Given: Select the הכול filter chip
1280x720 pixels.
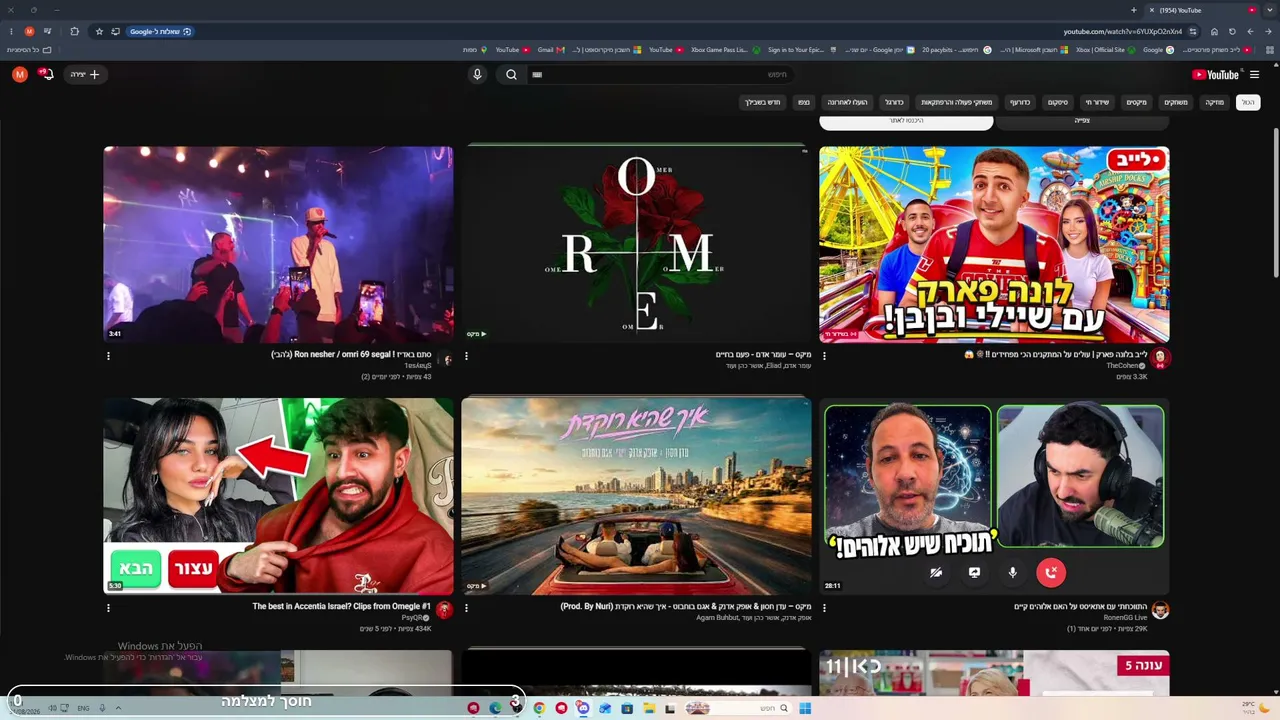Looking at the screenshot, I should (x=1247, y=102).
